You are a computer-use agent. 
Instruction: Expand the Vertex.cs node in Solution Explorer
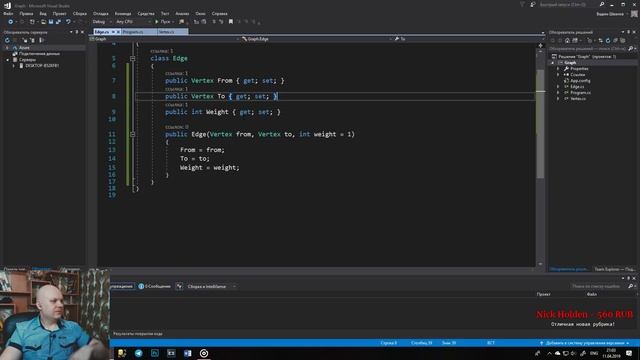tap(558, 98)
